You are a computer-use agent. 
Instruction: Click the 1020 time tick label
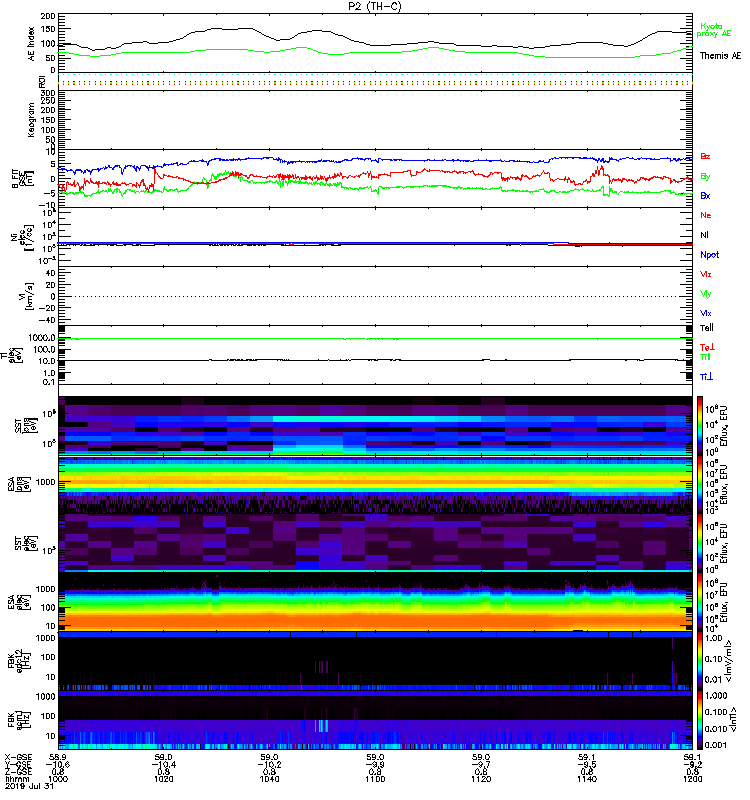coord(164,779)
